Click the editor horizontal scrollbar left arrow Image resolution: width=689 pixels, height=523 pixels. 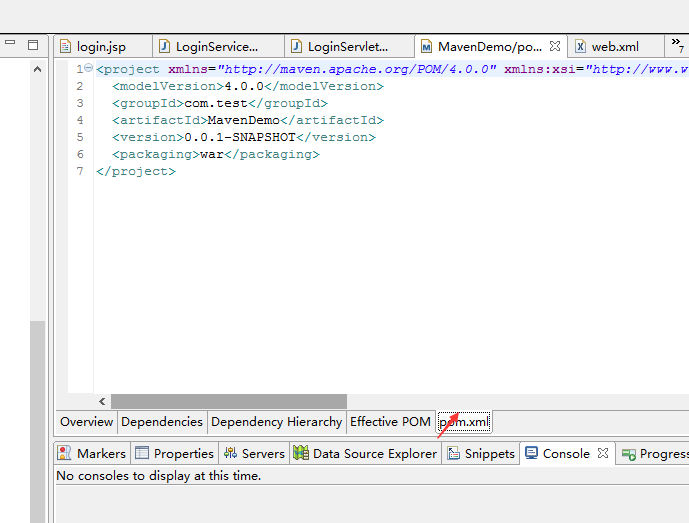[102, 401]
